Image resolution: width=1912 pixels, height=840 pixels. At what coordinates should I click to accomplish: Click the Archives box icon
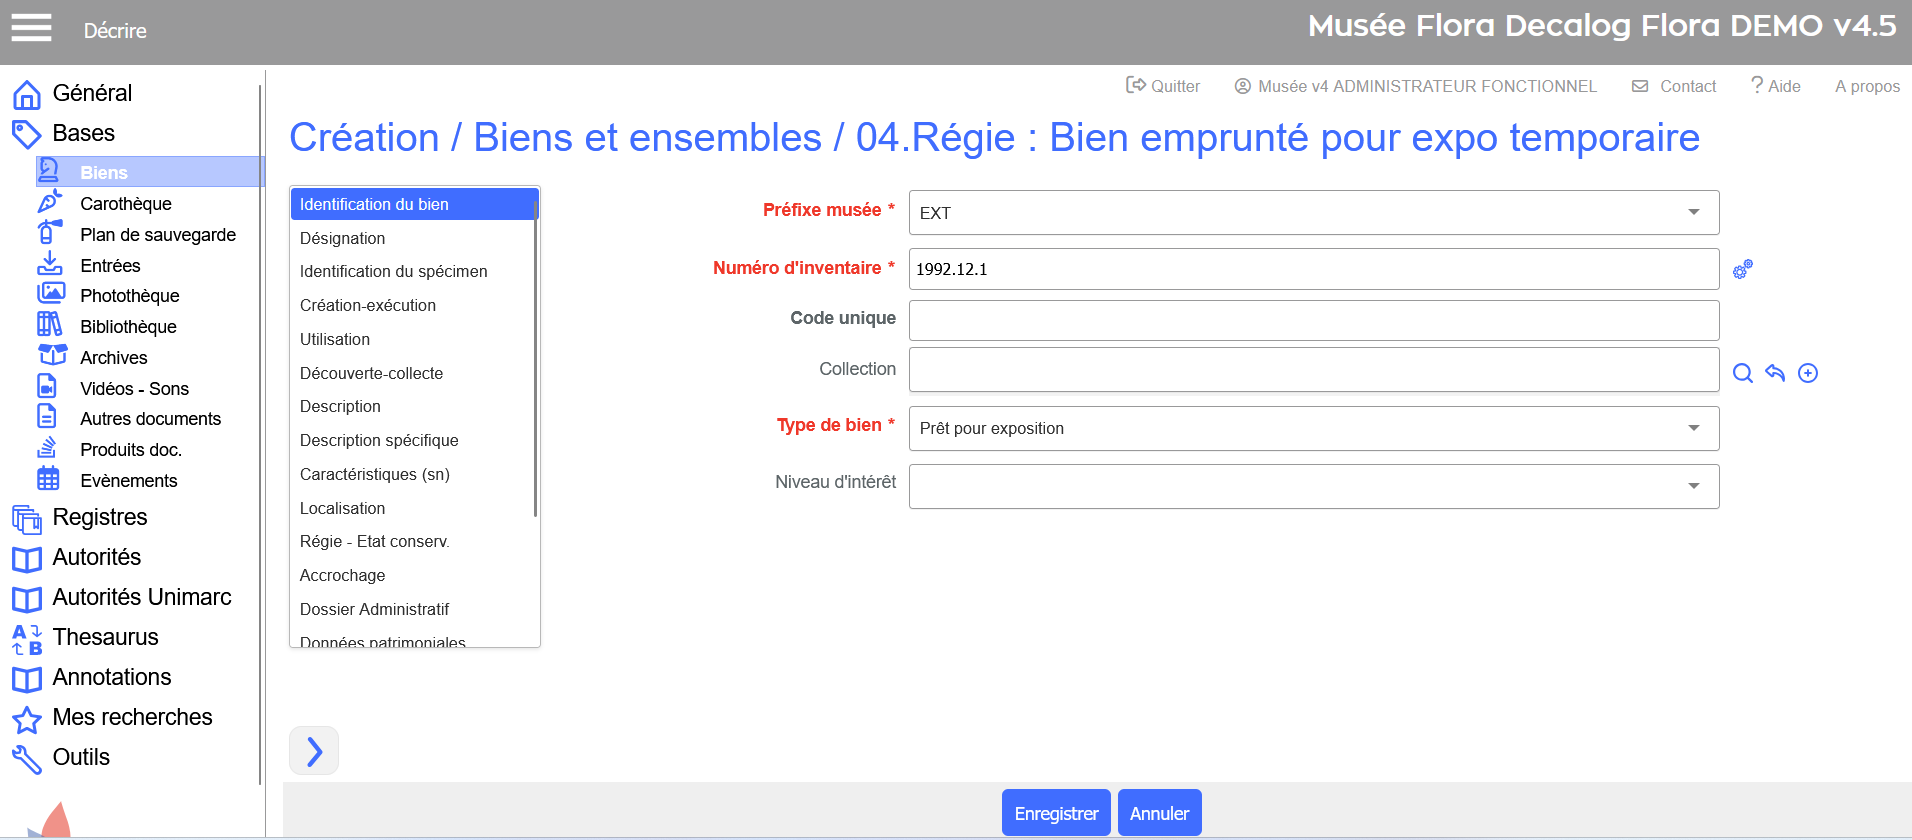coord(52,356)
